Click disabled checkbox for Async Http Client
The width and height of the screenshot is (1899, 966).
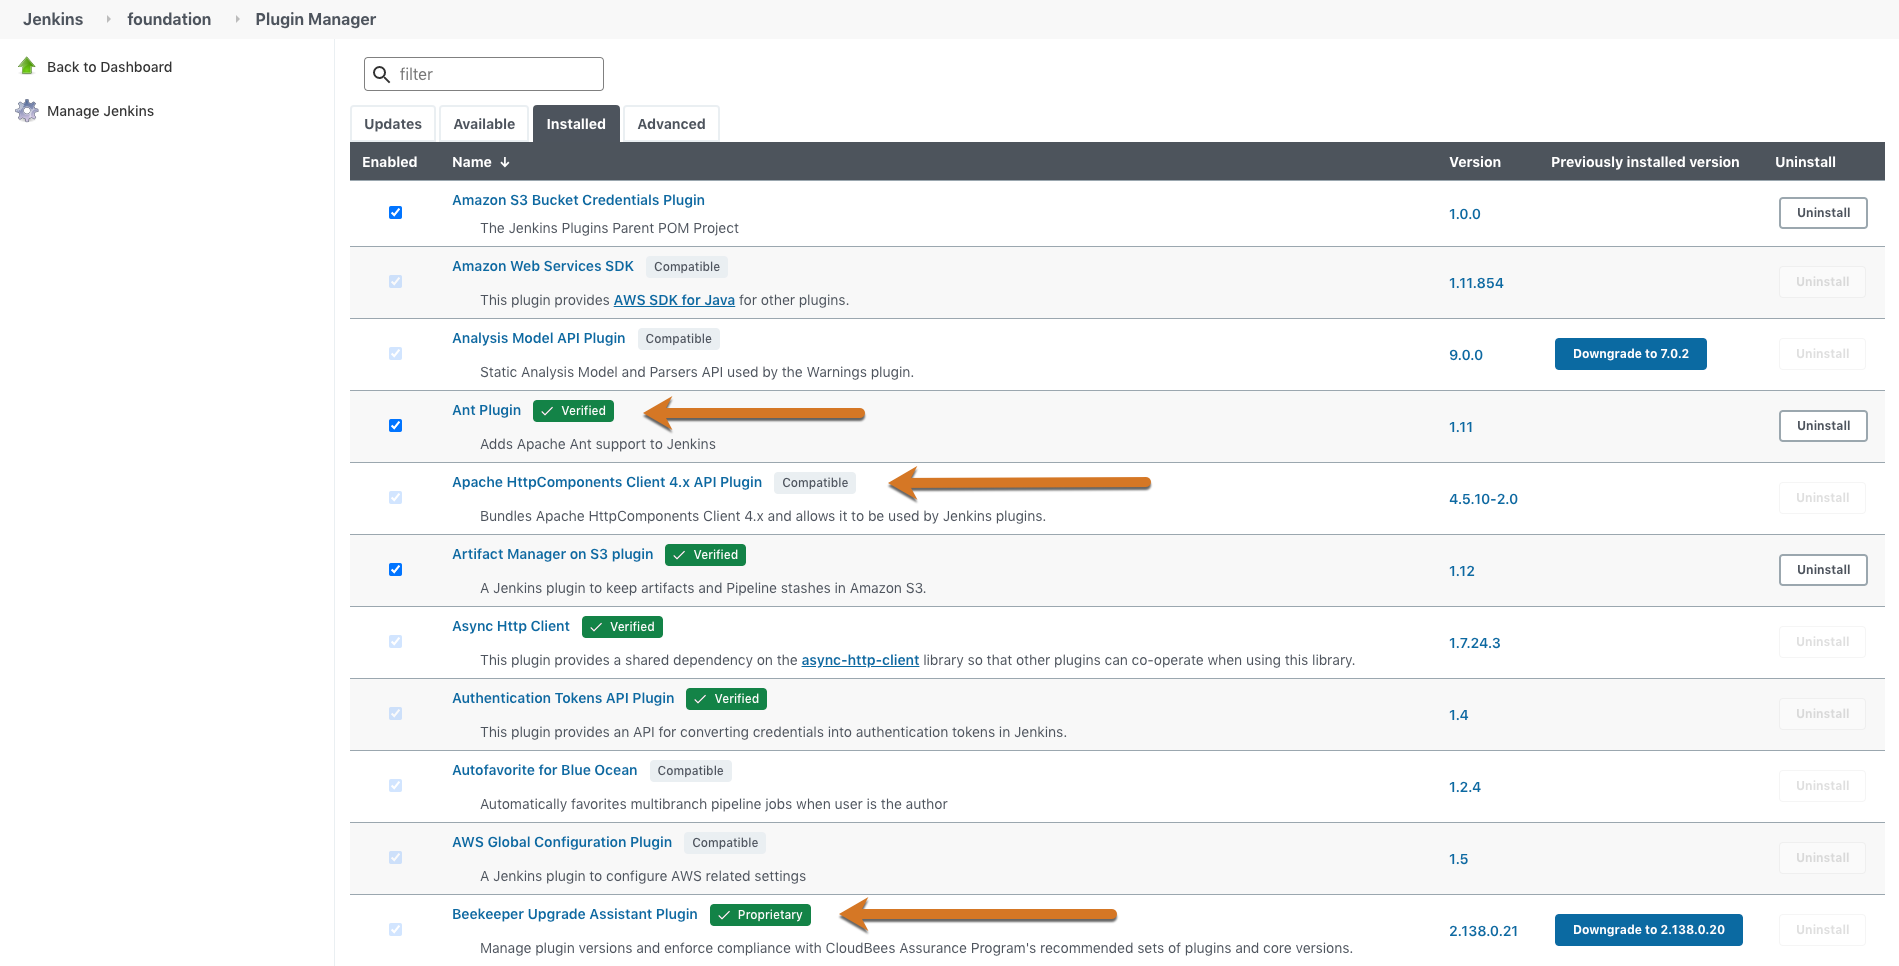tap(395, 642)
